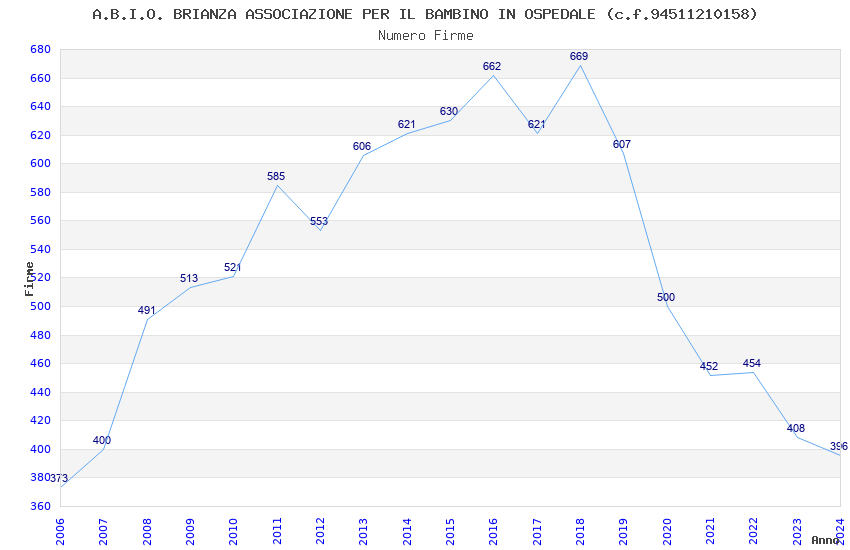Click the 580 y-axis tick value
850x550 pixels.
41,192
